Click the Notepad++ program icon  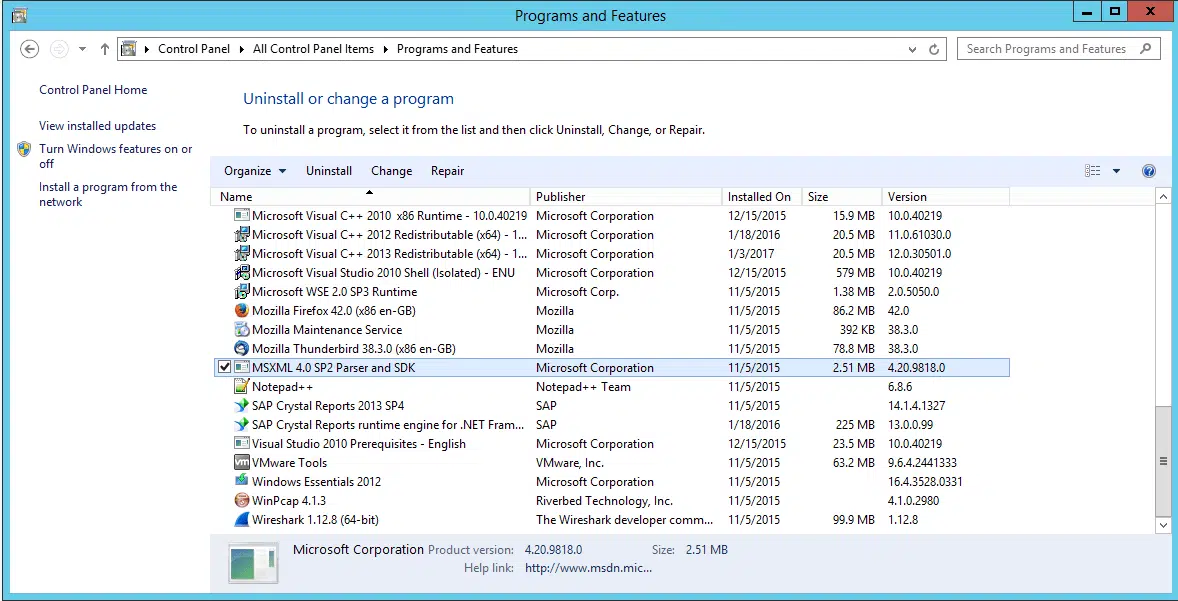click(241, 387)
